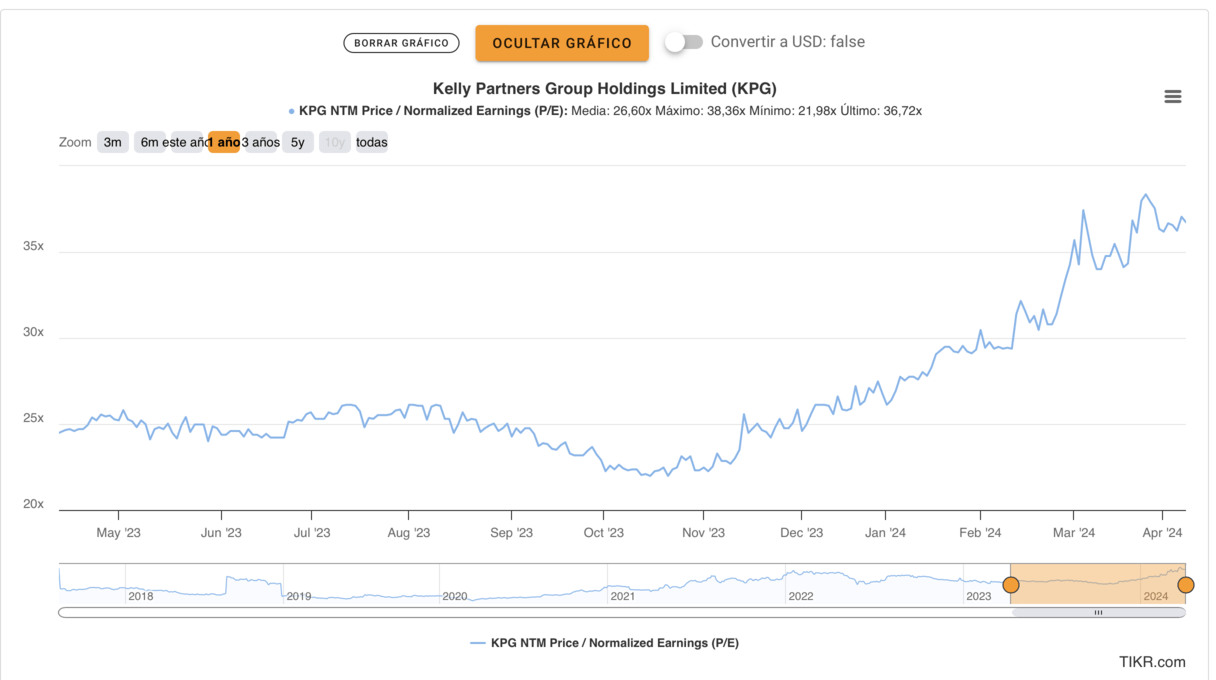Click the navigator scrollbar thumb grip
The image size is (1216, 680).
tap(1098, 612)
